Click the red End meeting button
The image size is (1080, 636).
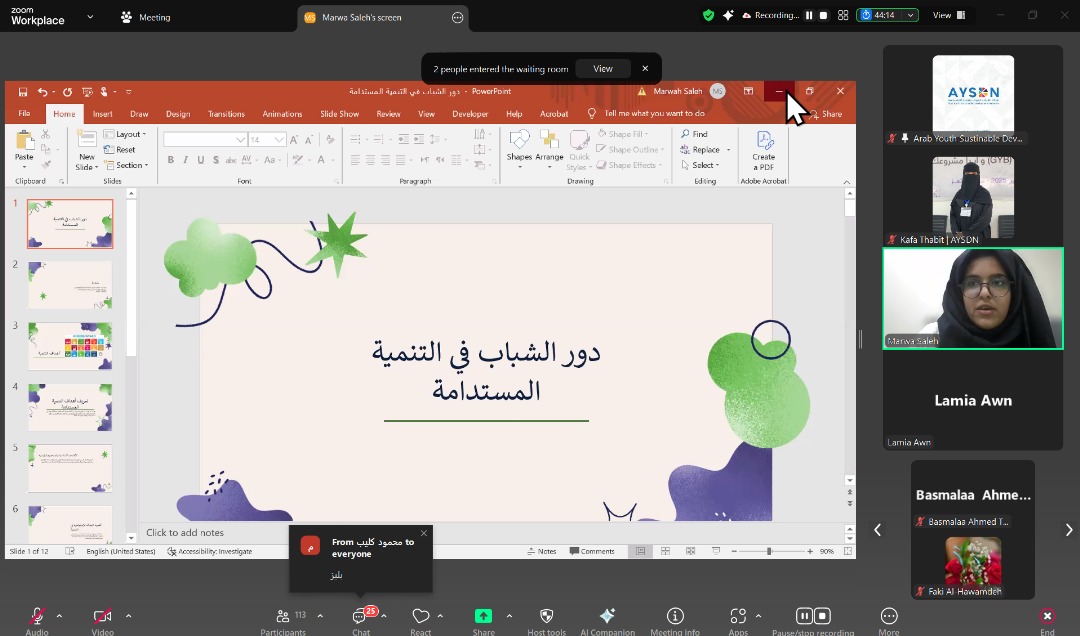click(x=1046, y=617)
